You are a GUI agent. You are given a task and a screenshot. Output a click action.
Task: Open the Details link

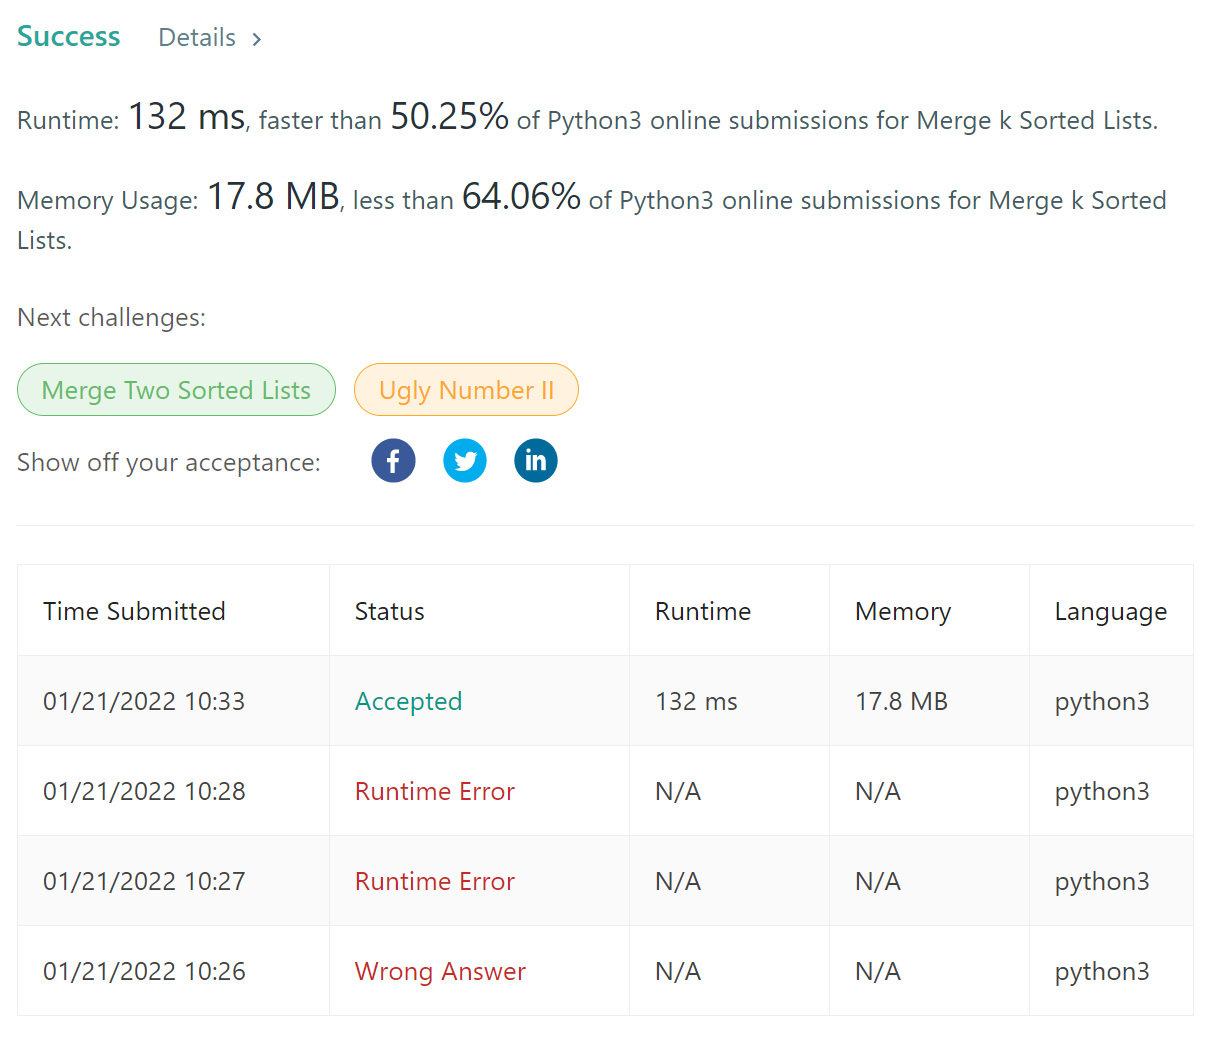(197, 38)
